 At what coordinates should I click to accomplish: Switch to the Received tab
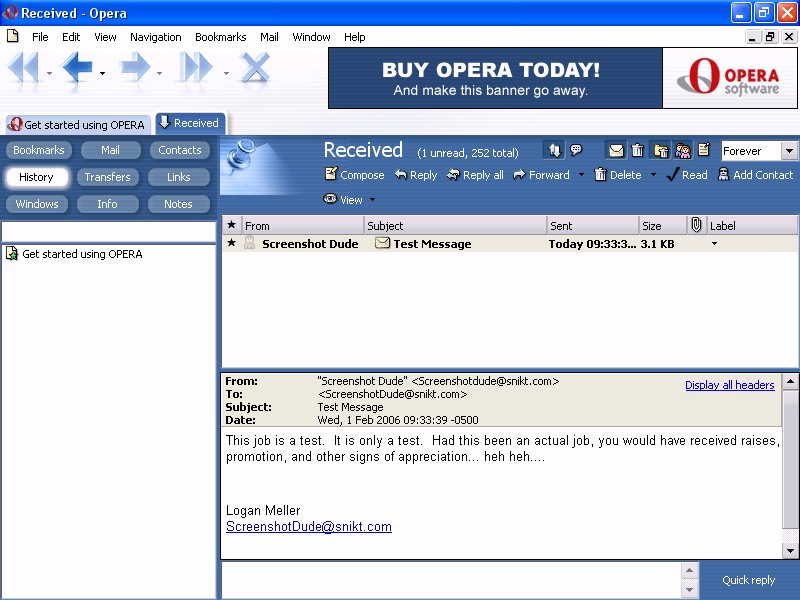190,123
